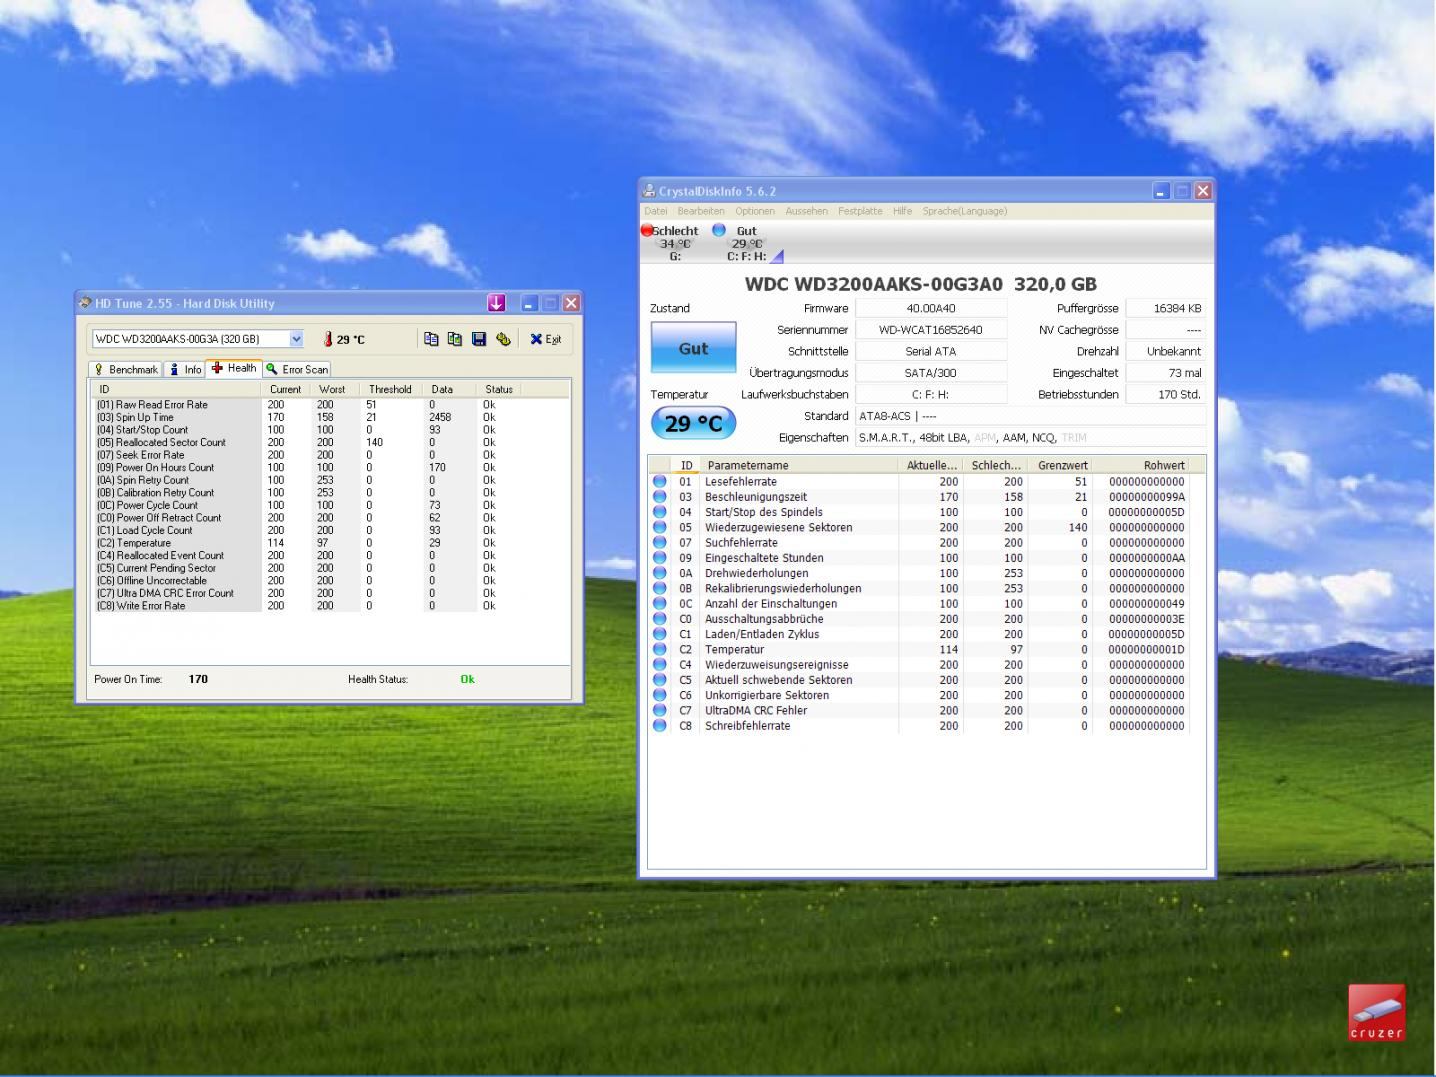Click the Übertragungsmodus field SATA/300
The width and height of the screenshot is (1436, 1077).
click(x=930, y=373)
